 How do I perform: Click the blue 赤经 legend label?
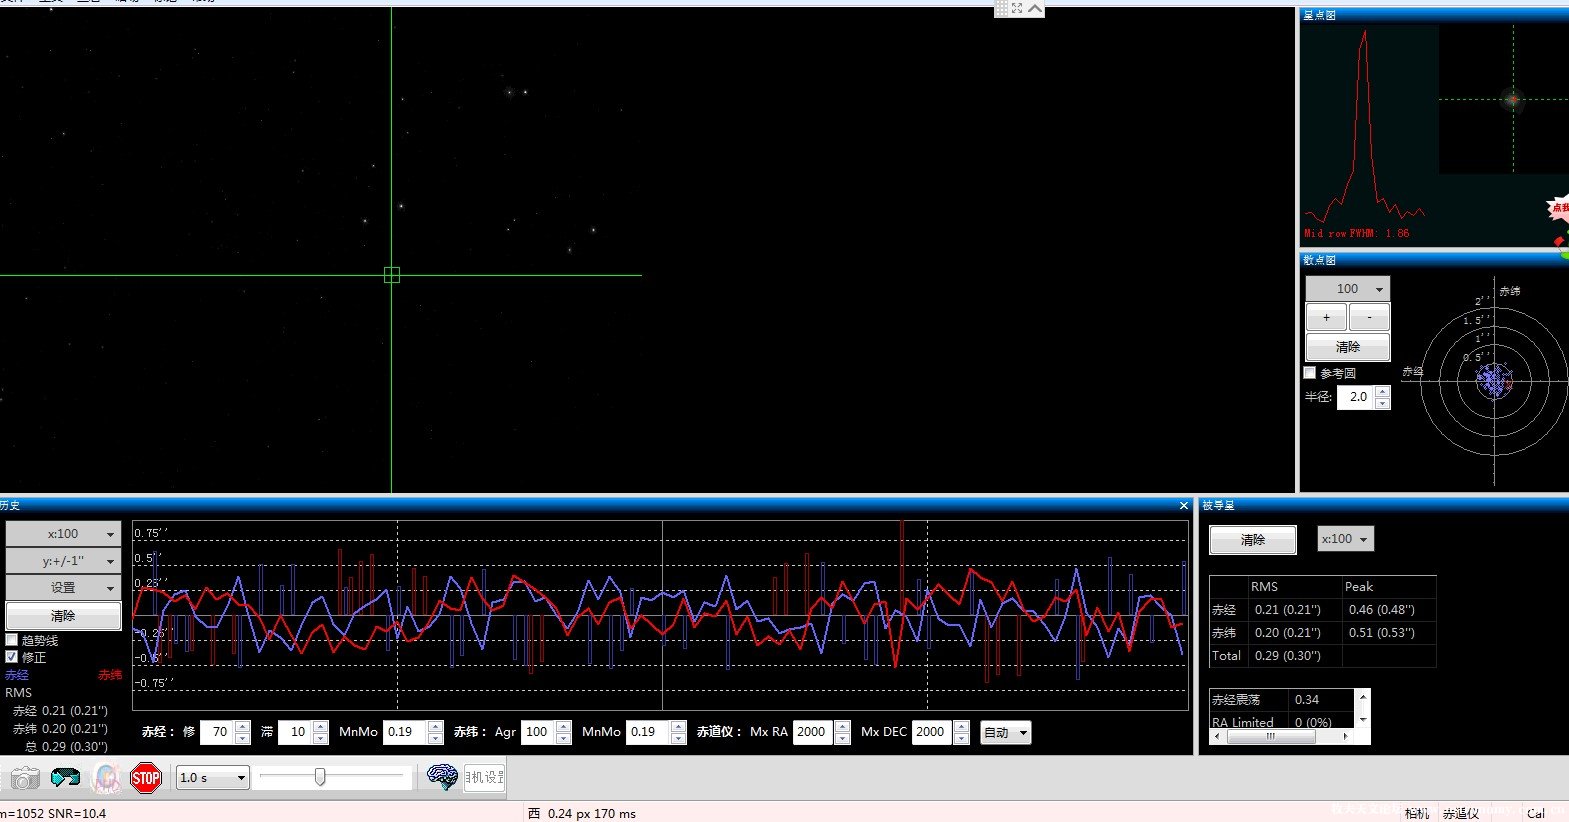coord(17,675)
